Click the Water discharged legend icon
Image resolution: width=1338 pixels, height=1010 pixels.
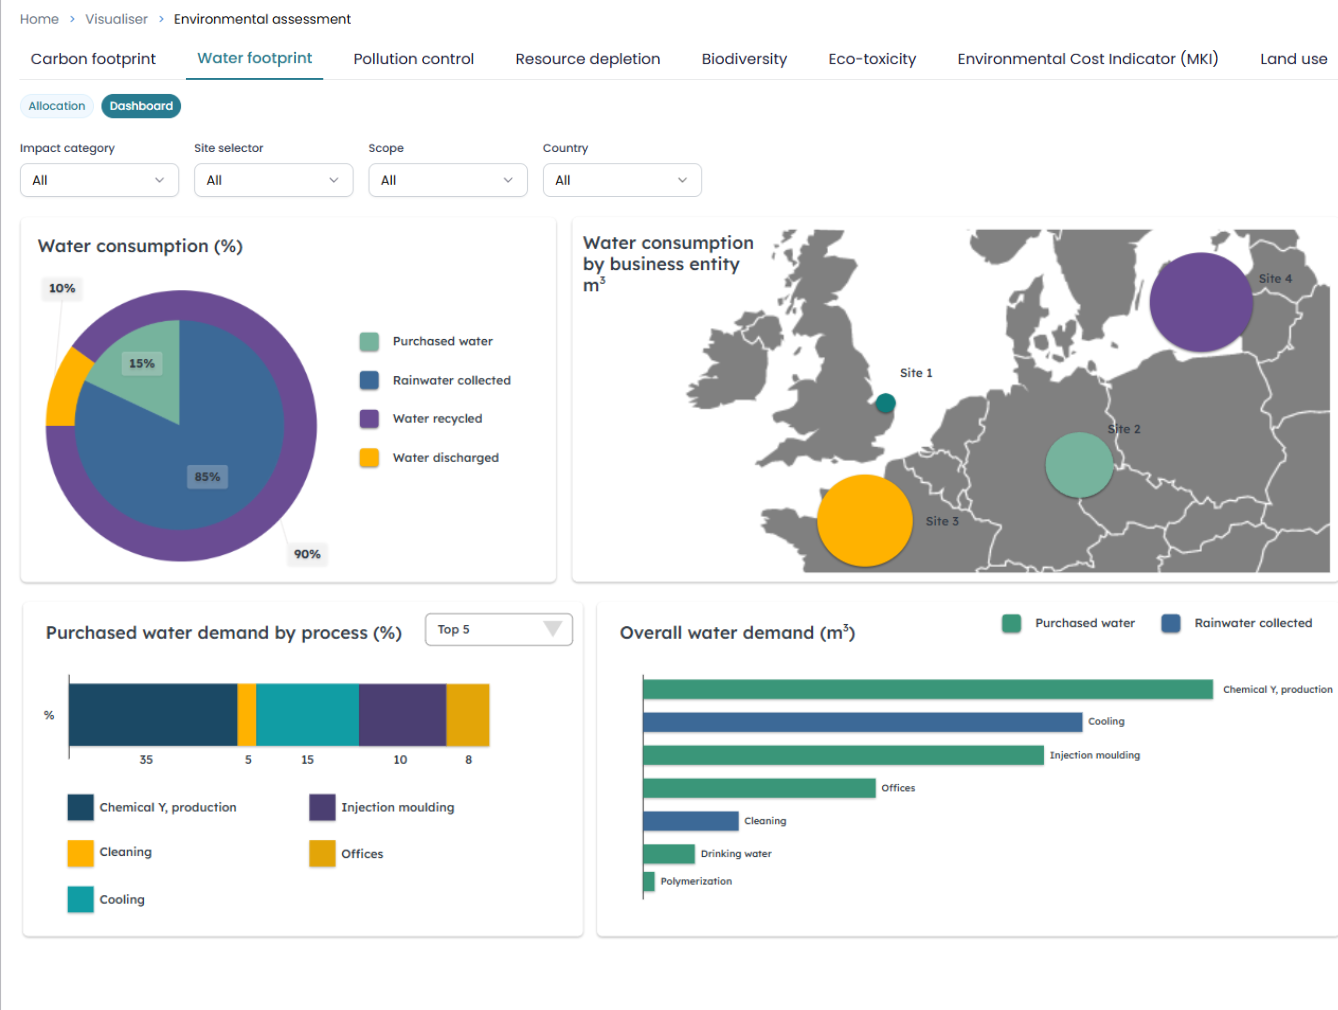coord(369,458)
